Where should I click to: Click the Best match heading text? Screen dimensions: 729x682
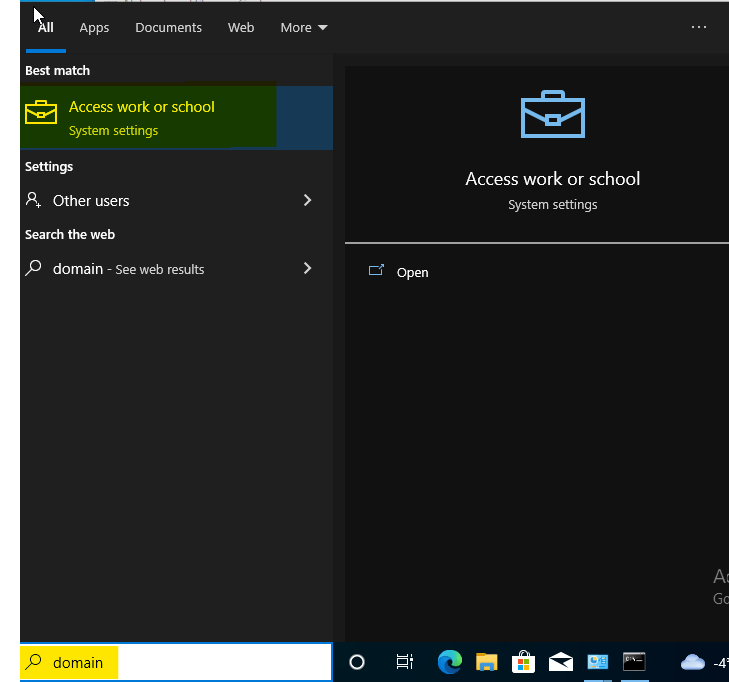click(x=58, y=71)
